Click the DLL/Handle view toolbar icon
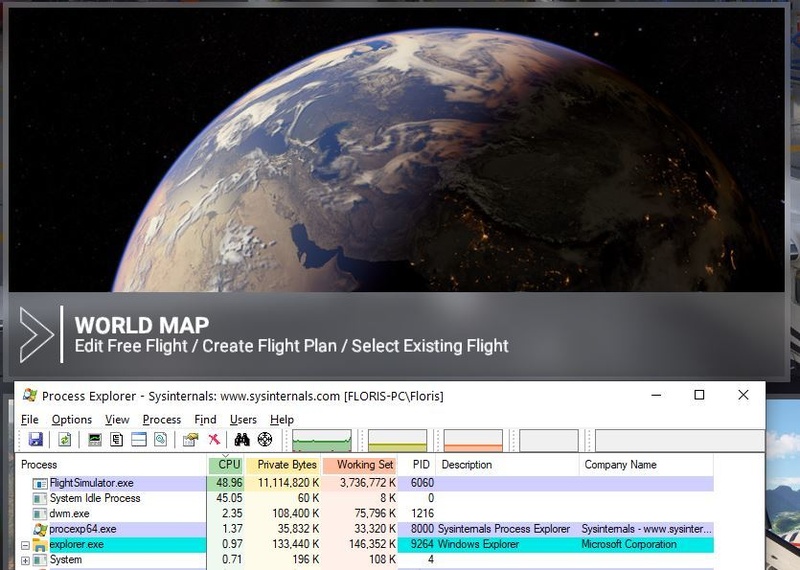Viewport: 800px width, 570px height. pyautogui.click(x=161, y=439)
